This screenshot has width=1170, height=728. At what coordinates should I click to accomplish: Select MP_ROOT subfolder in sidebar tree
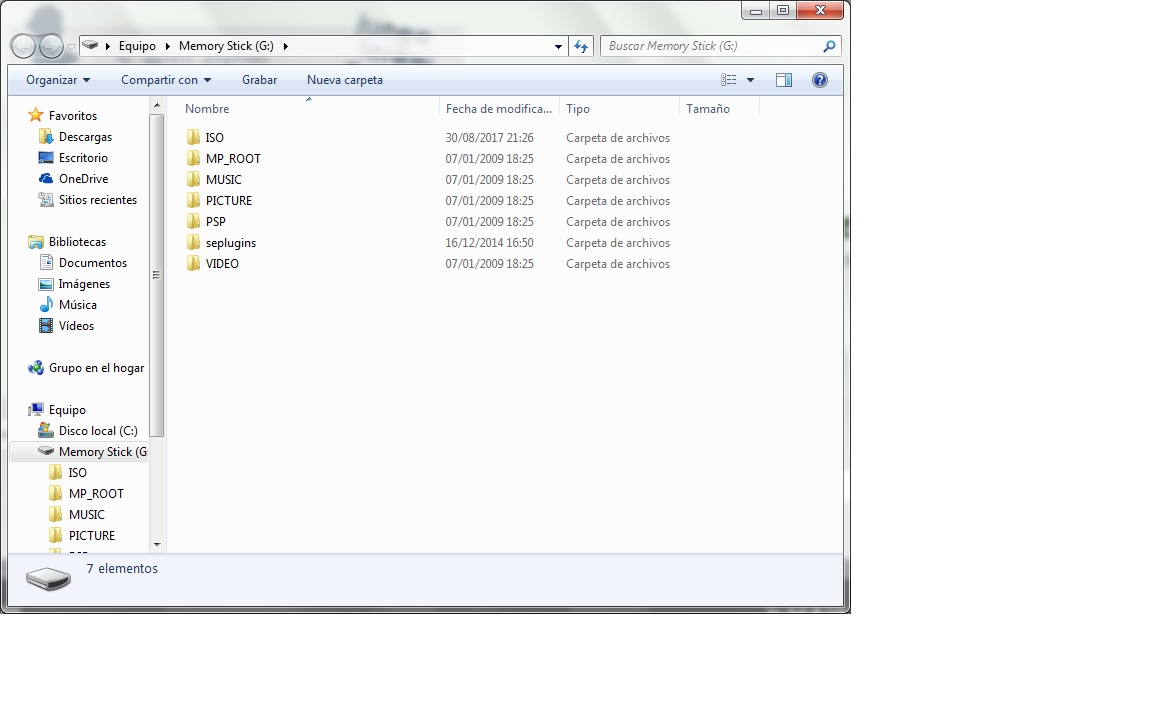pyautogui.click(x=96, y=493)
